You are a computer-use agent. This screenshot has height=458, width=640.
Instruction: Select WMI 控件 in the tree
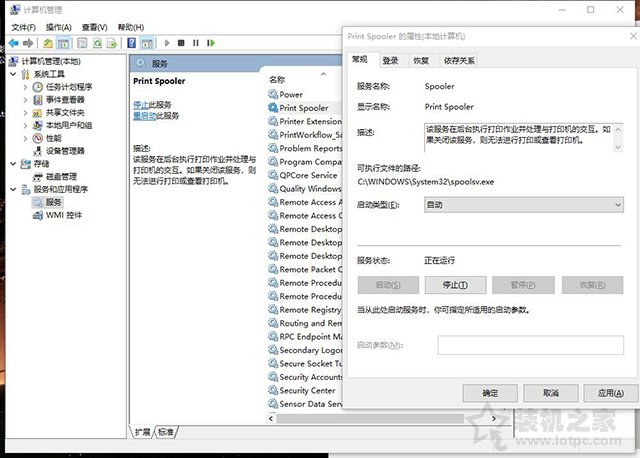[64, 215]
